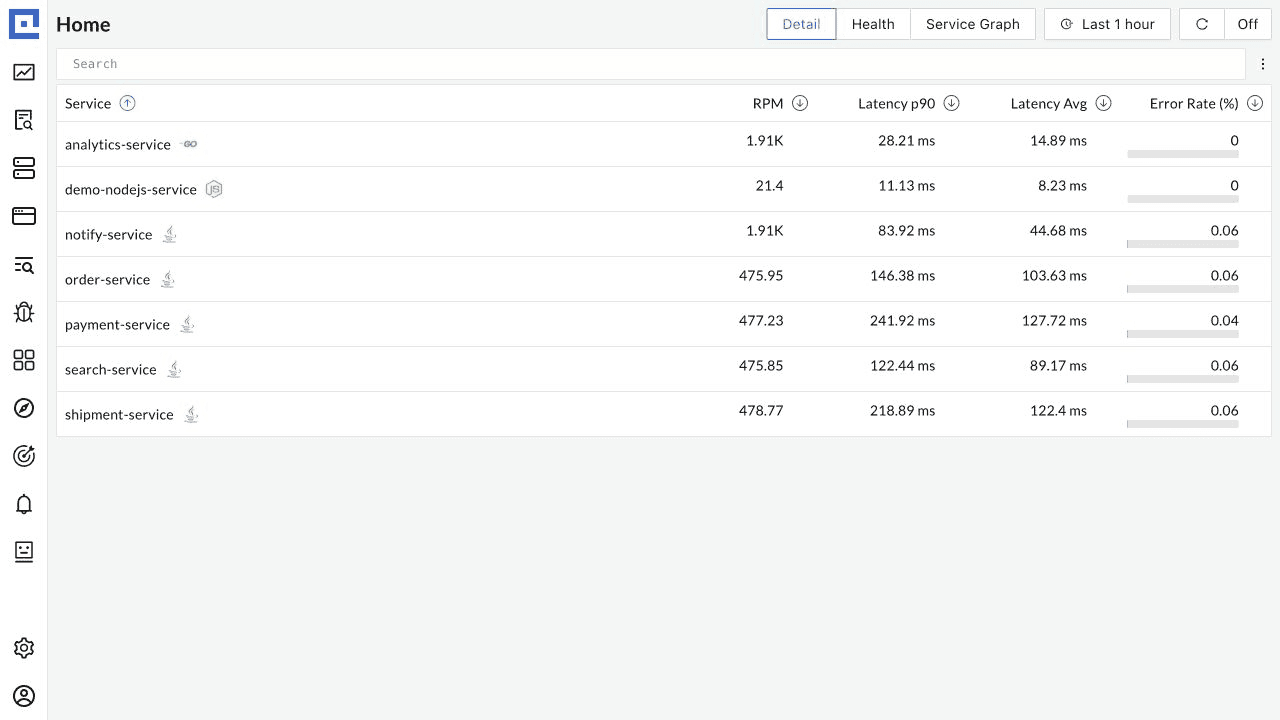Click the 478.77 RPM value
This screenshot has height=720, width=1280.
click(x=761, y=410)
